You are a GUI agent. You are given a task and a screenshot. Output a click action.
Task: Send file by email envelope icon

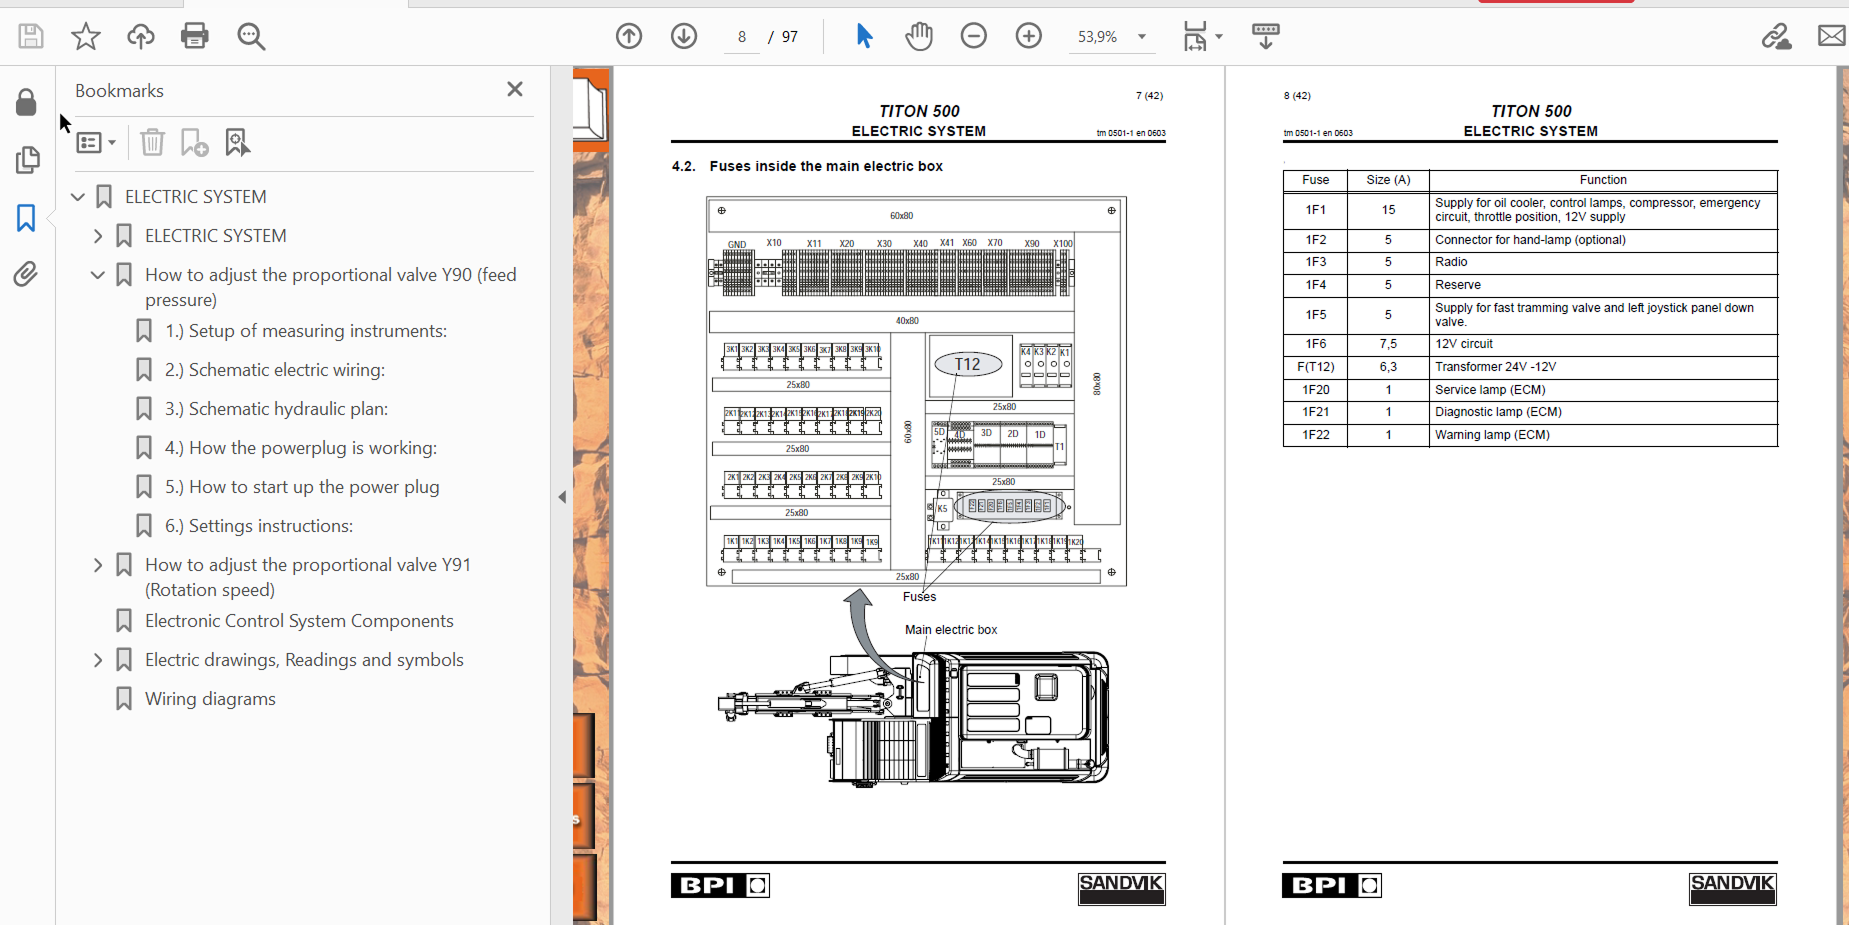click(1832, 37)
